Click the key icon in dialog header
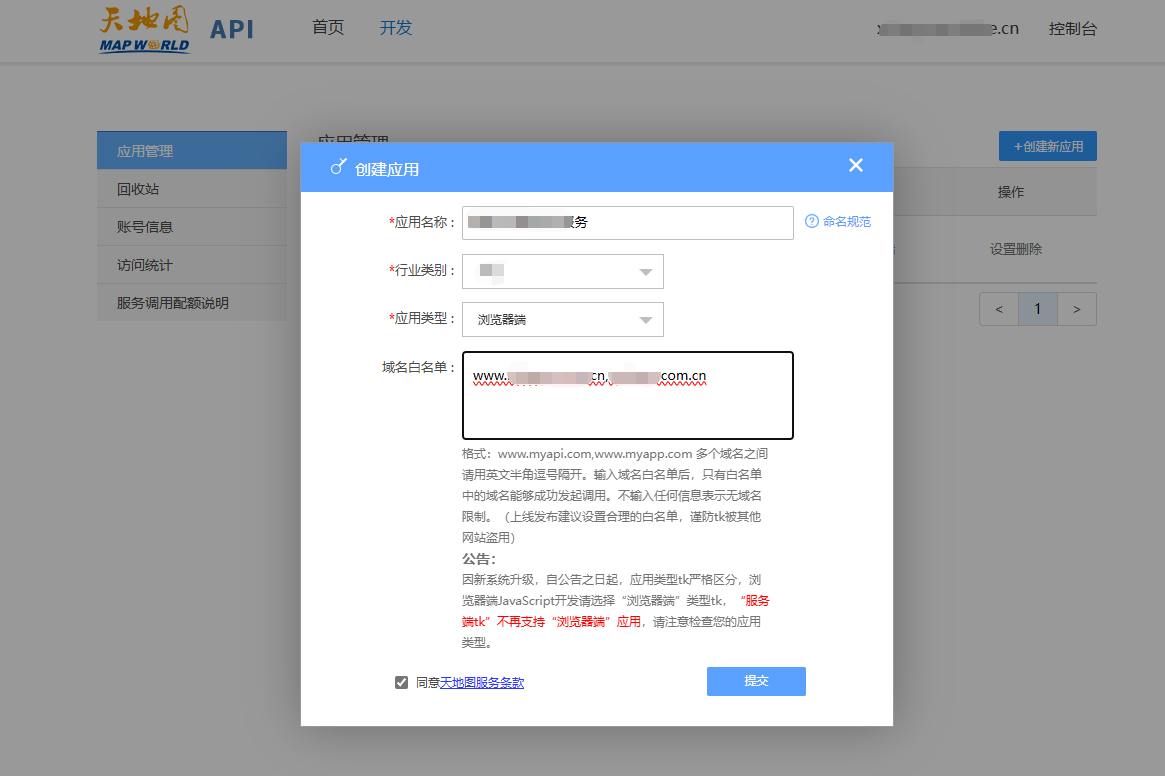 click(338, 167)
